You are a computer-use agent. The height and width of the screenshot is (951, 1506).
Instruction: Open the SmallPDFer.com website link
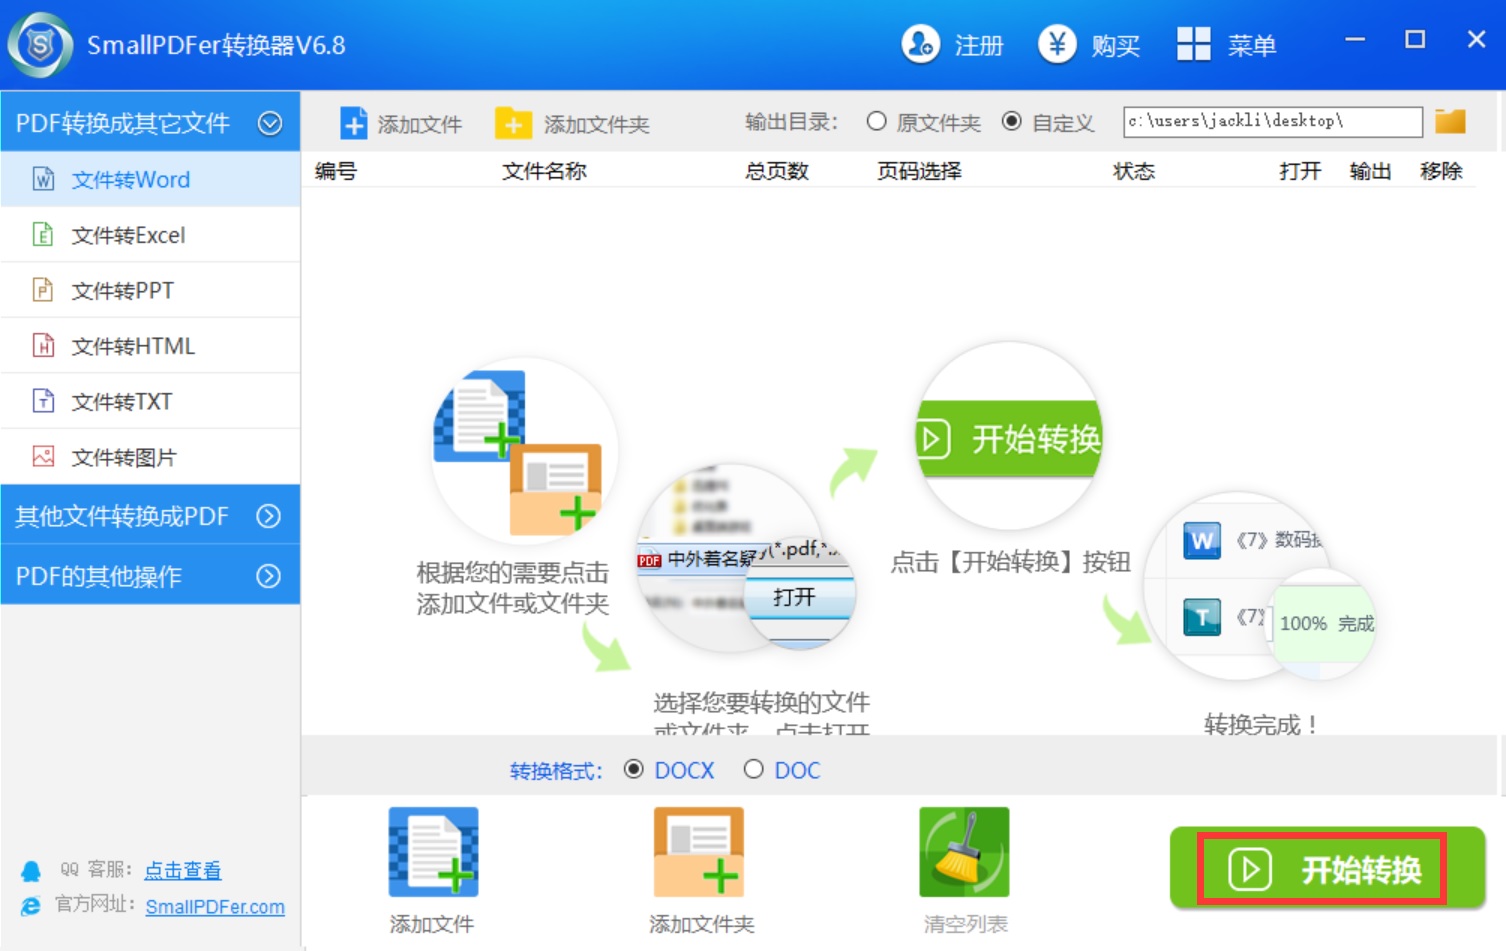point(215,906)
